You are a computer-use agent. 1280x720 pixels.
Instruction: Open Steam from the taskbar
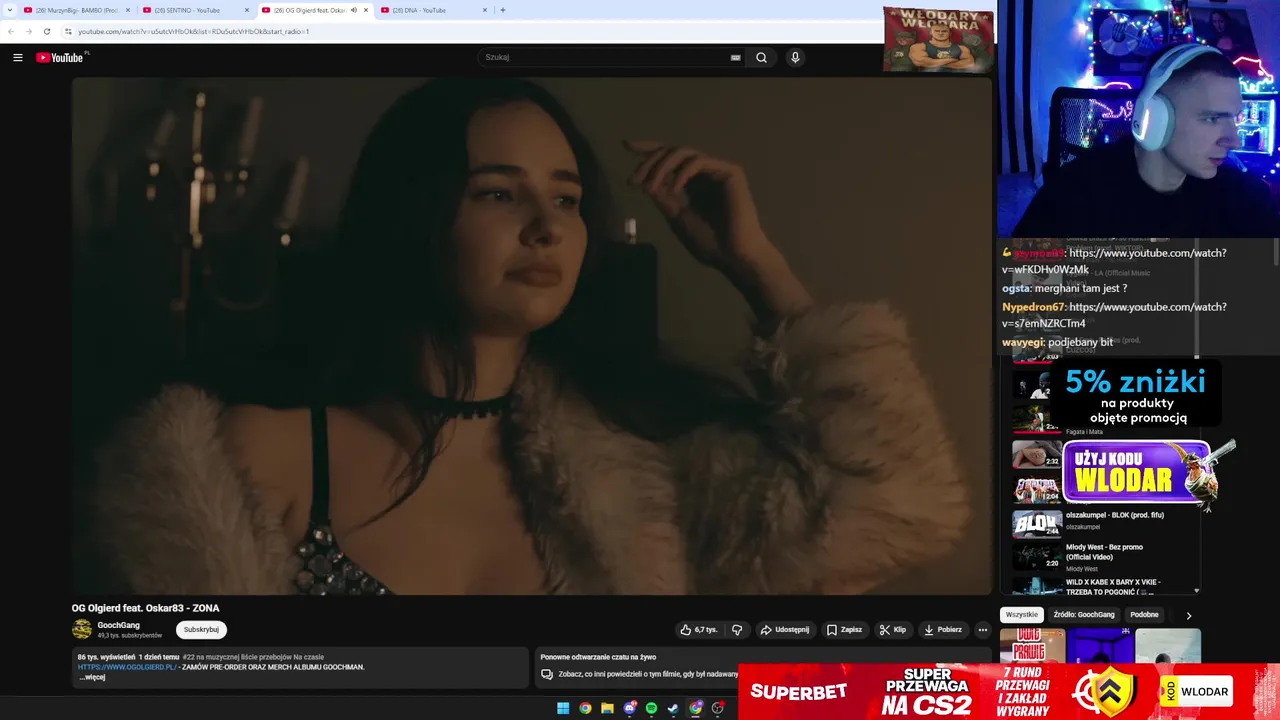[674, 708]
